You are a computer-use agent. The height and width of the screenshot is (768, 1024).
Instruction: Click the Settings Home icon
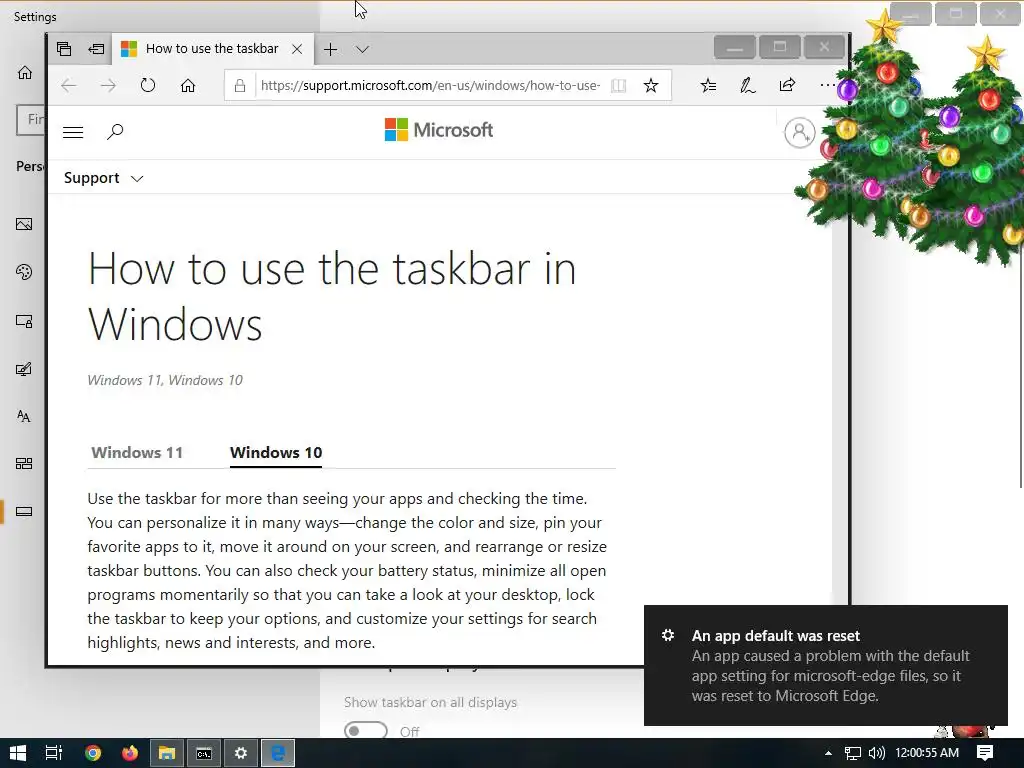click(25, 72)
